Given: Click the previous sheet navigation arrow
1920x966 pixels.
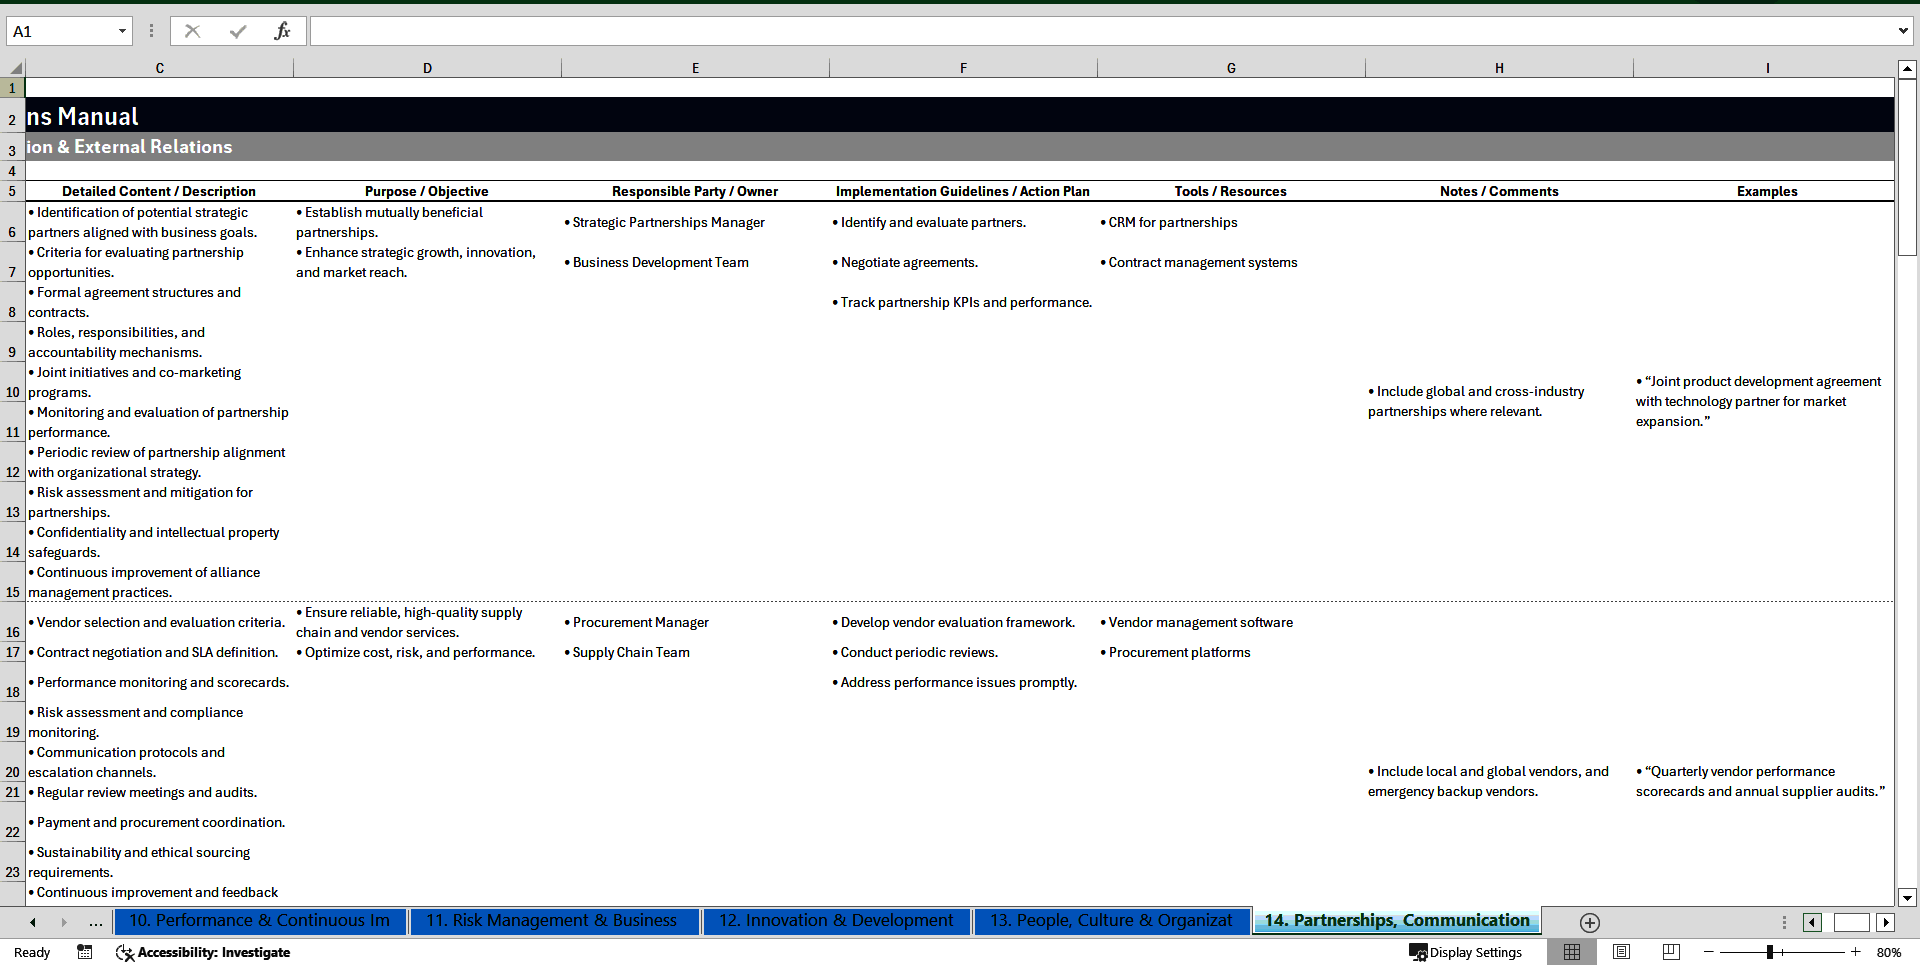Looking at the screenshot, I should [31, 922].
